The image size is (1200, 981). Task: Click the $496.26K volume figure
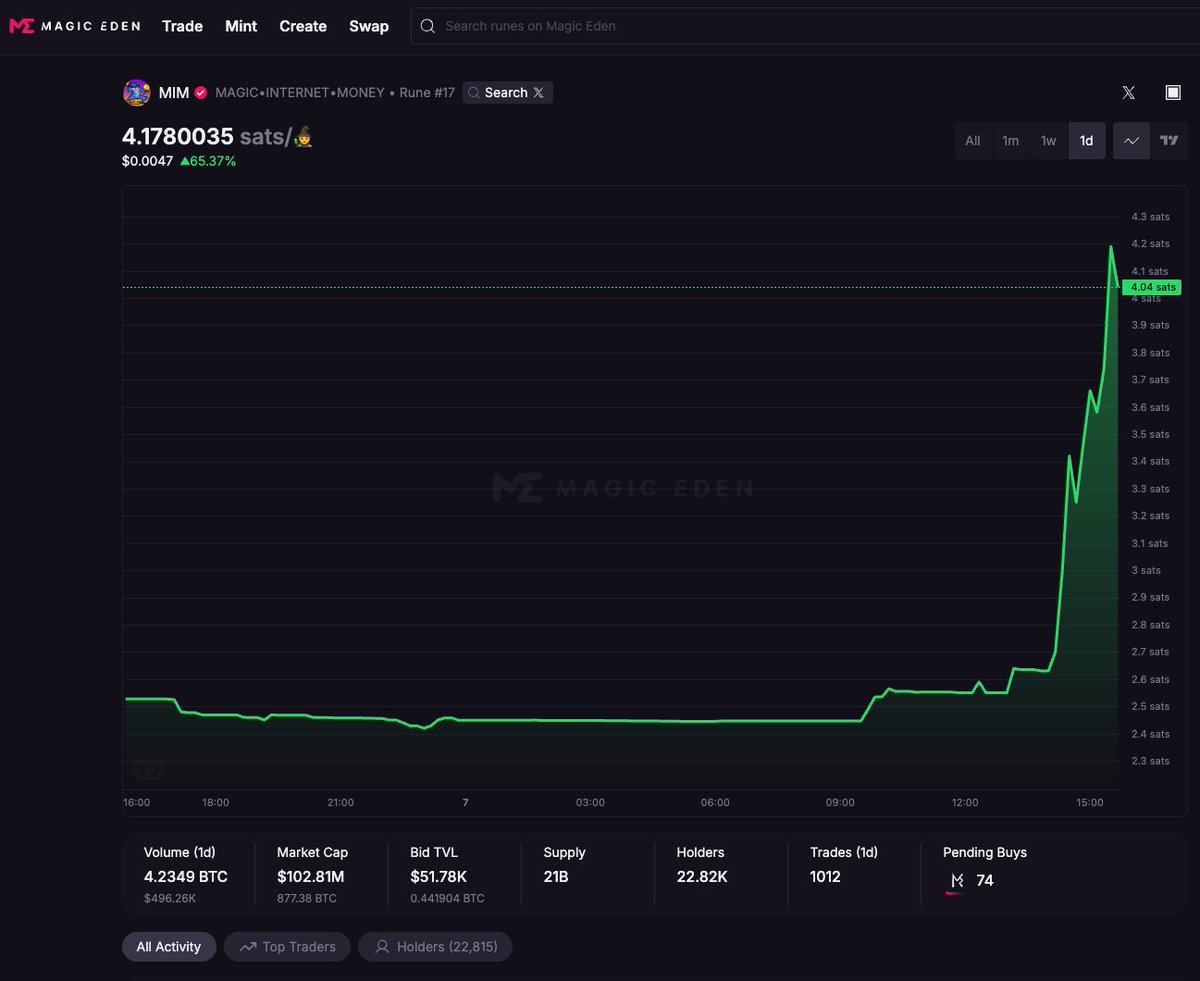tap(171, 898)
